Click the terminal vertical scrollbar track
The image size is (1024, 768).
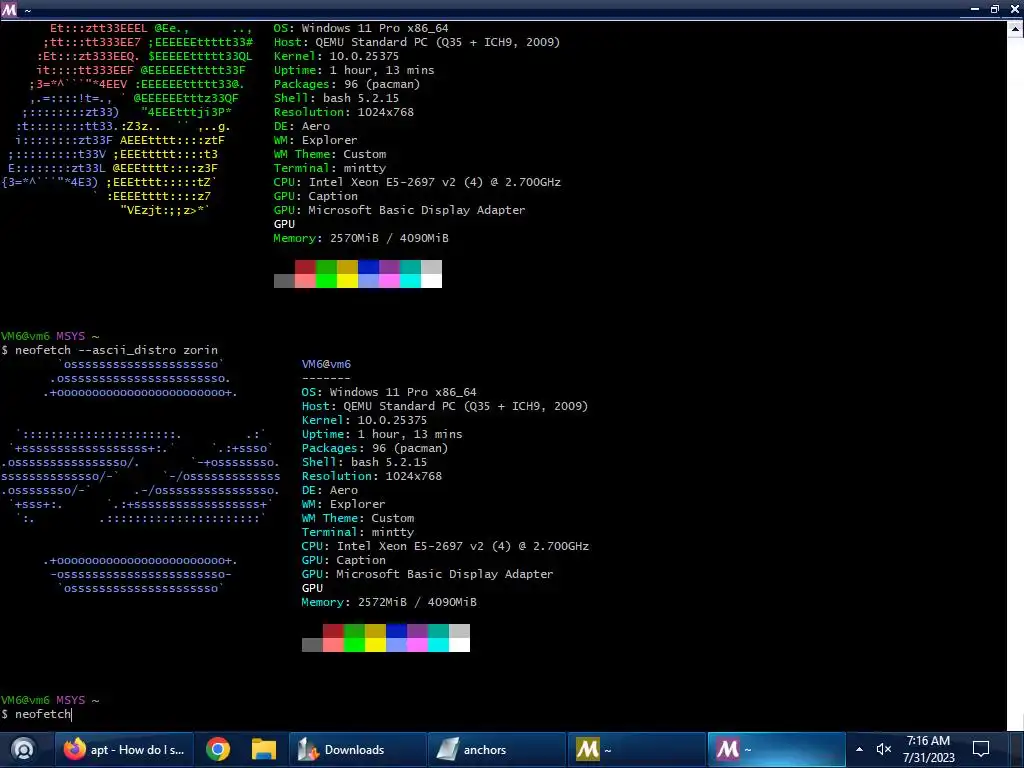[x=1016, y=384]
